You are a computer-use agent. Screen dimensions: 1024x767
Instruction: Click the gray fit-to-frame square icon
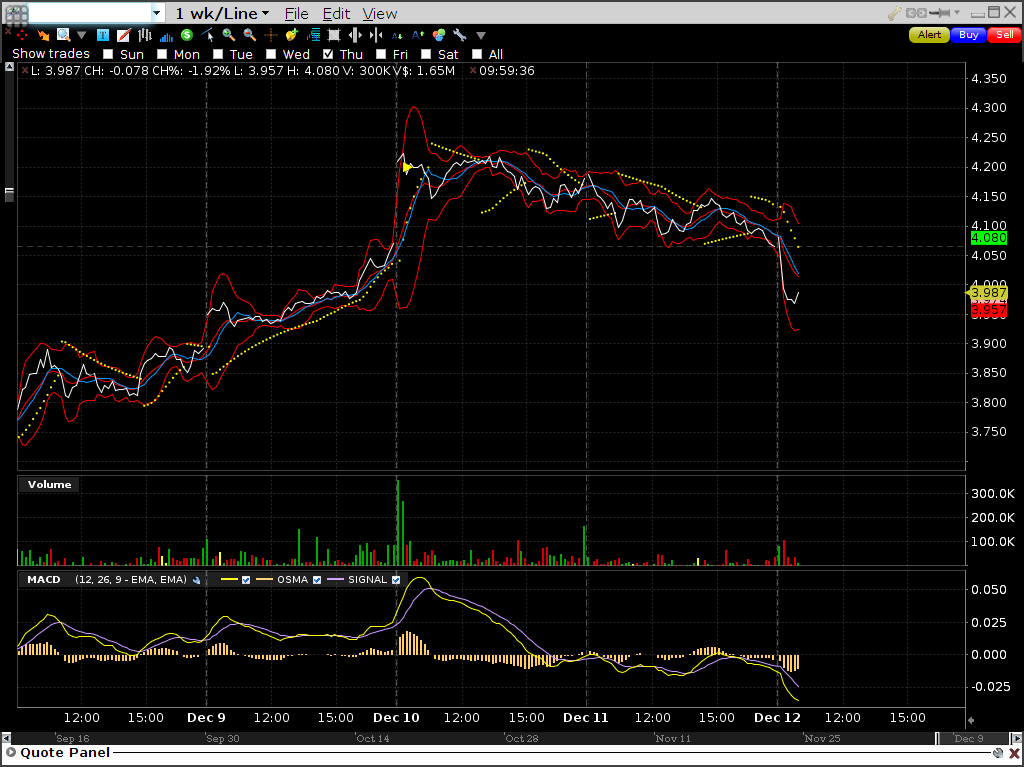(x=334, y=35)
